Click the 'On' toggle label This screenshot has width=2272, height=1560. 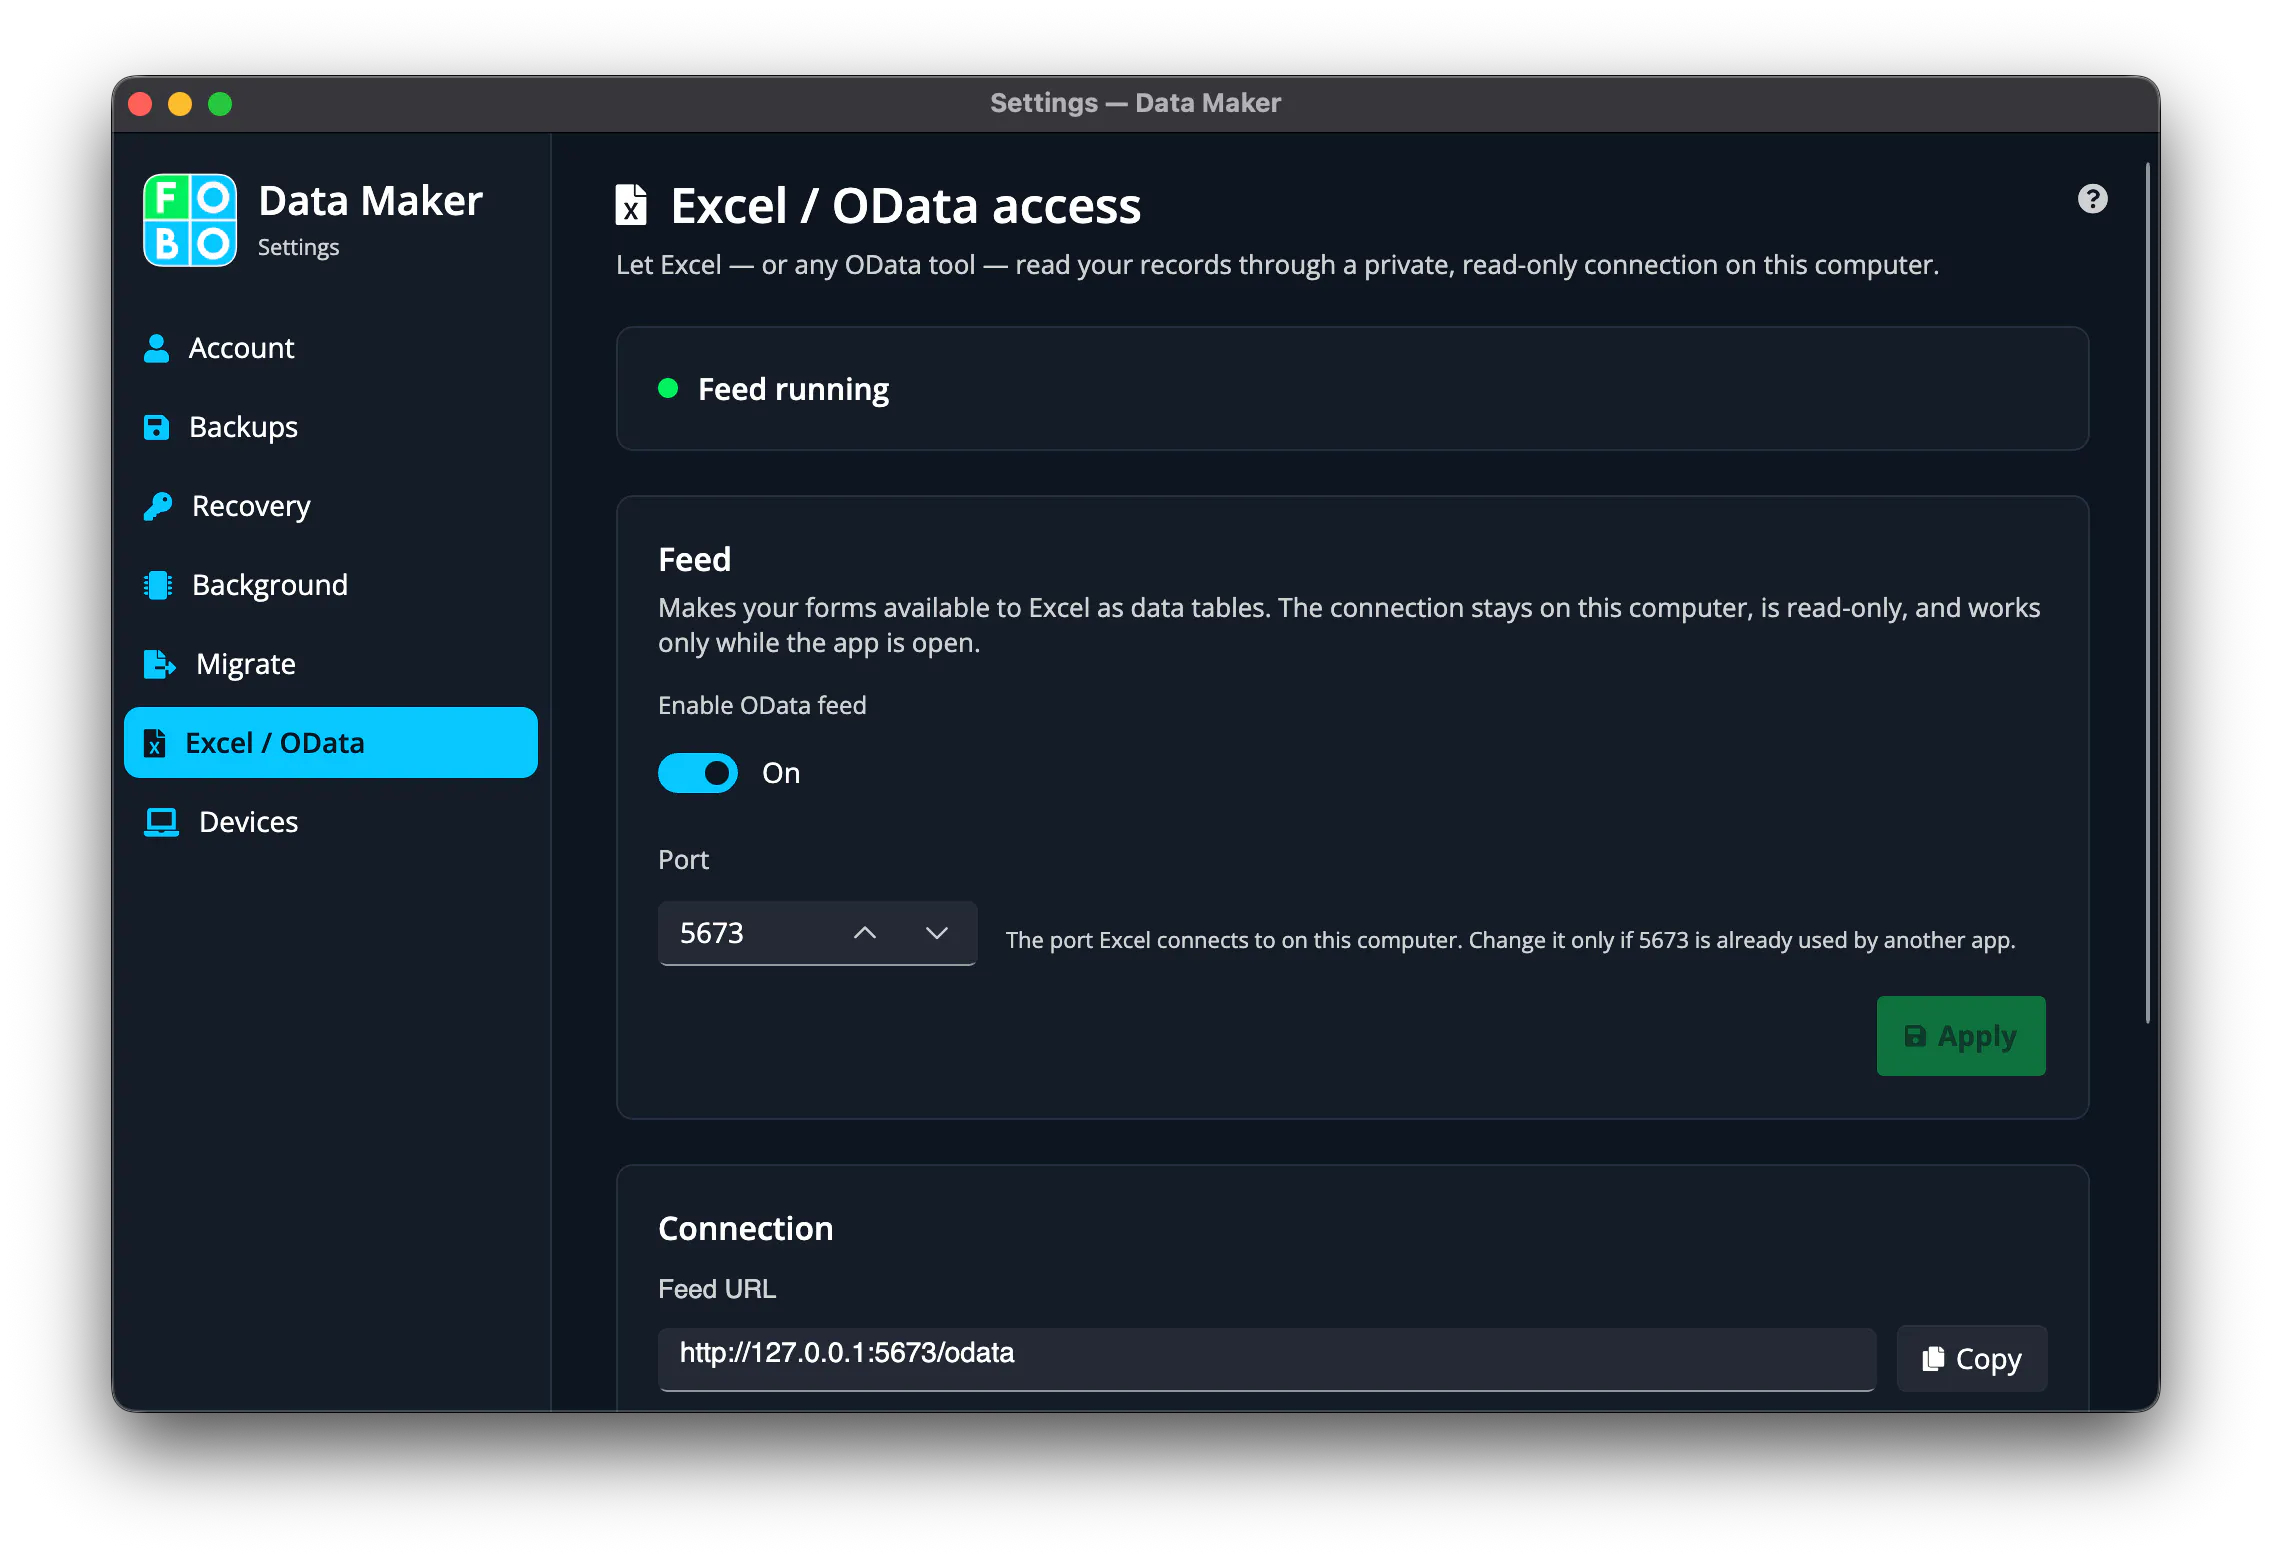pos(781,773)
